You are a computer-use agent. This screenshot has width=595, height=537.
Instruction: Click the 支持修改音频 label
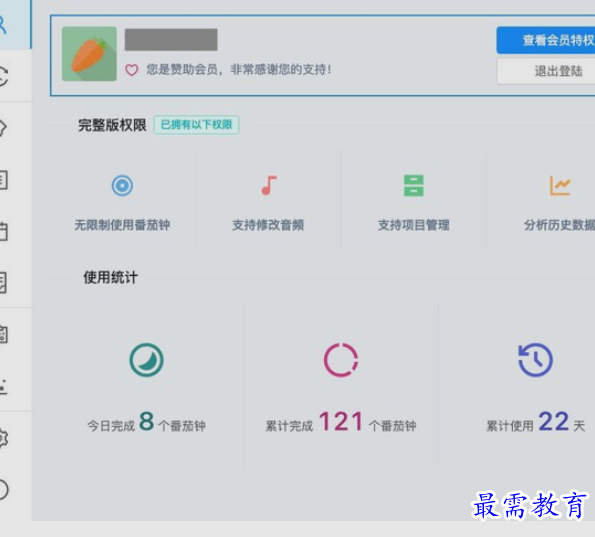pyautogui.click(x=268, y=225)
